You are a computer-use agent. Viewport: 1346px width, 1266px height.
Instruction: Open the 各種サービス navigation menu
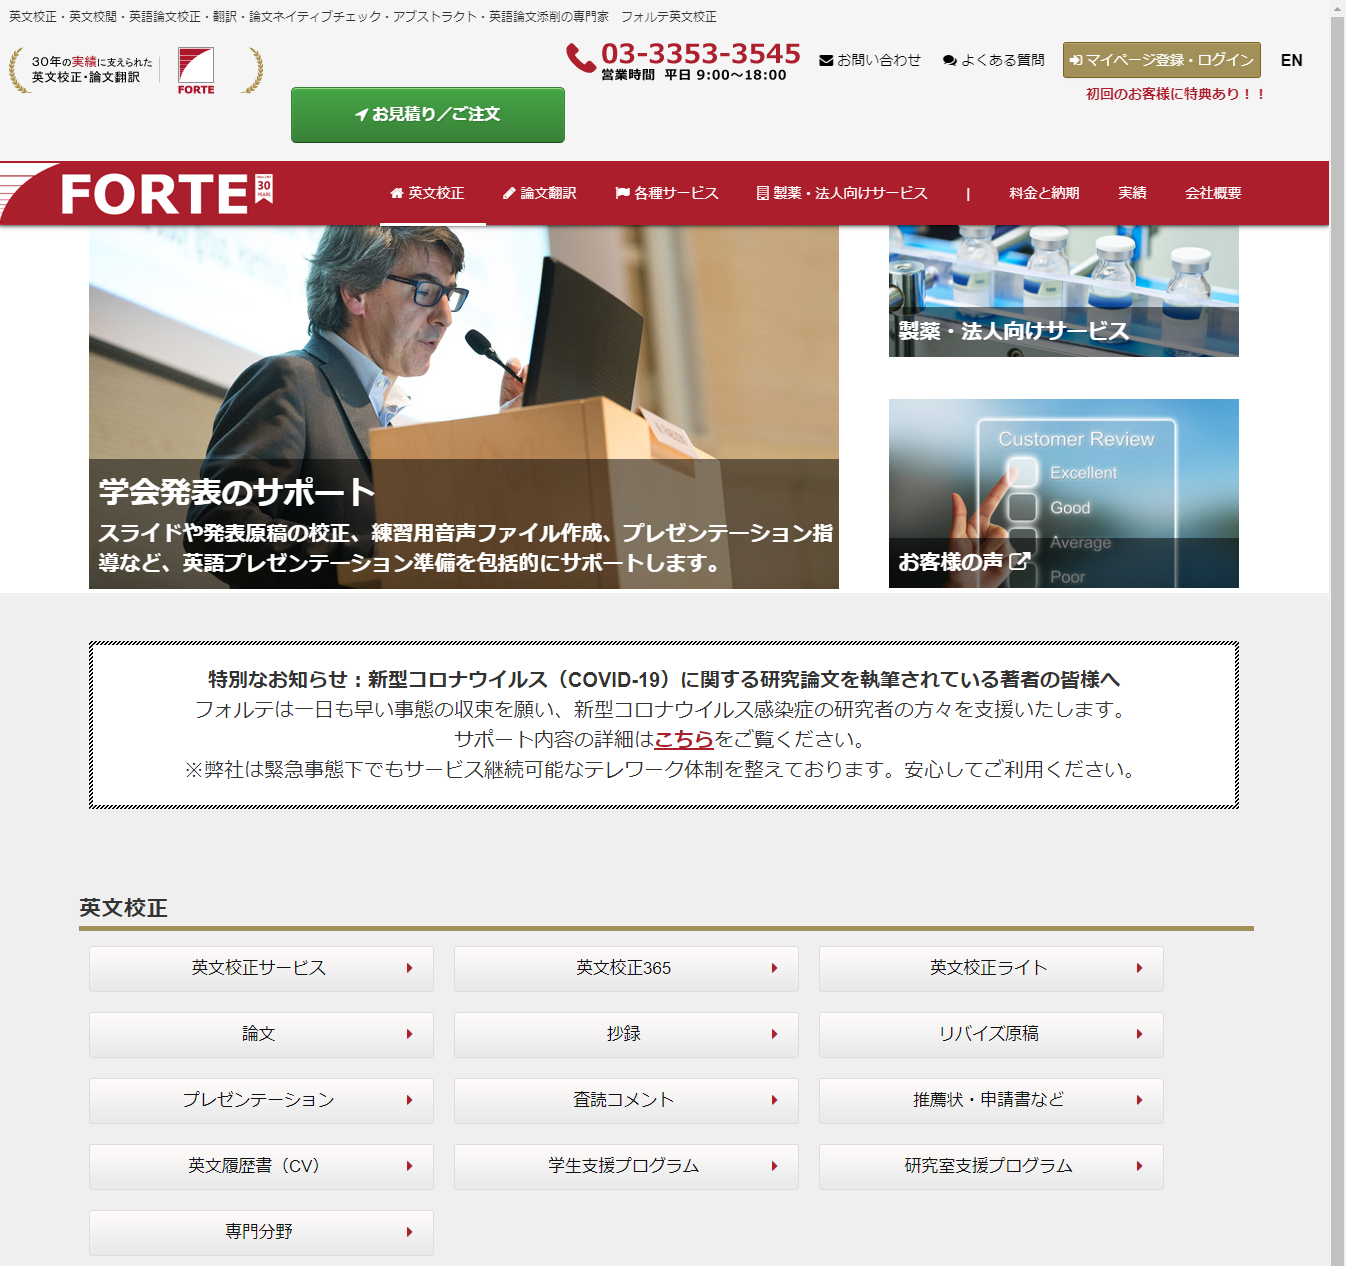667,193
